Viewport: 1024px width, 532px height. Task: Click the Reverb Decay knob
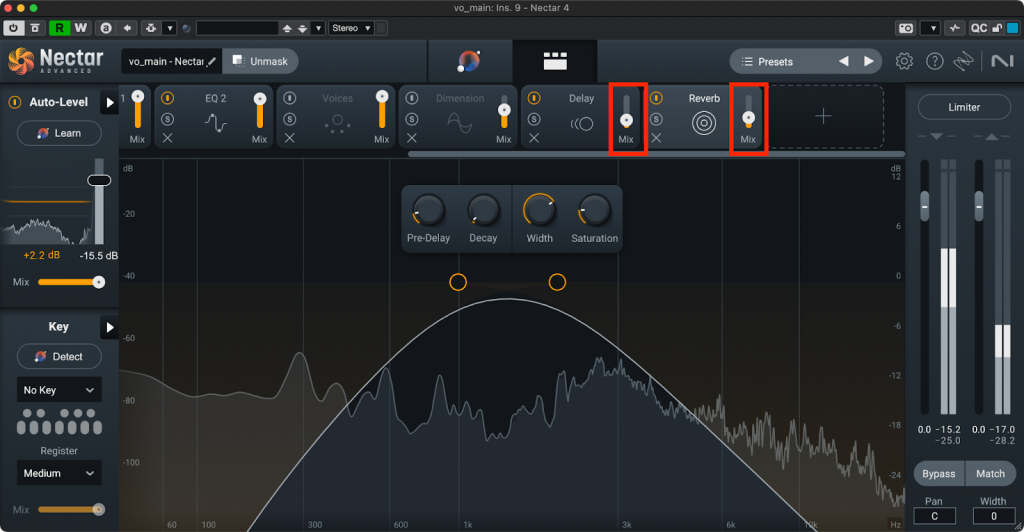pos(483,211)
